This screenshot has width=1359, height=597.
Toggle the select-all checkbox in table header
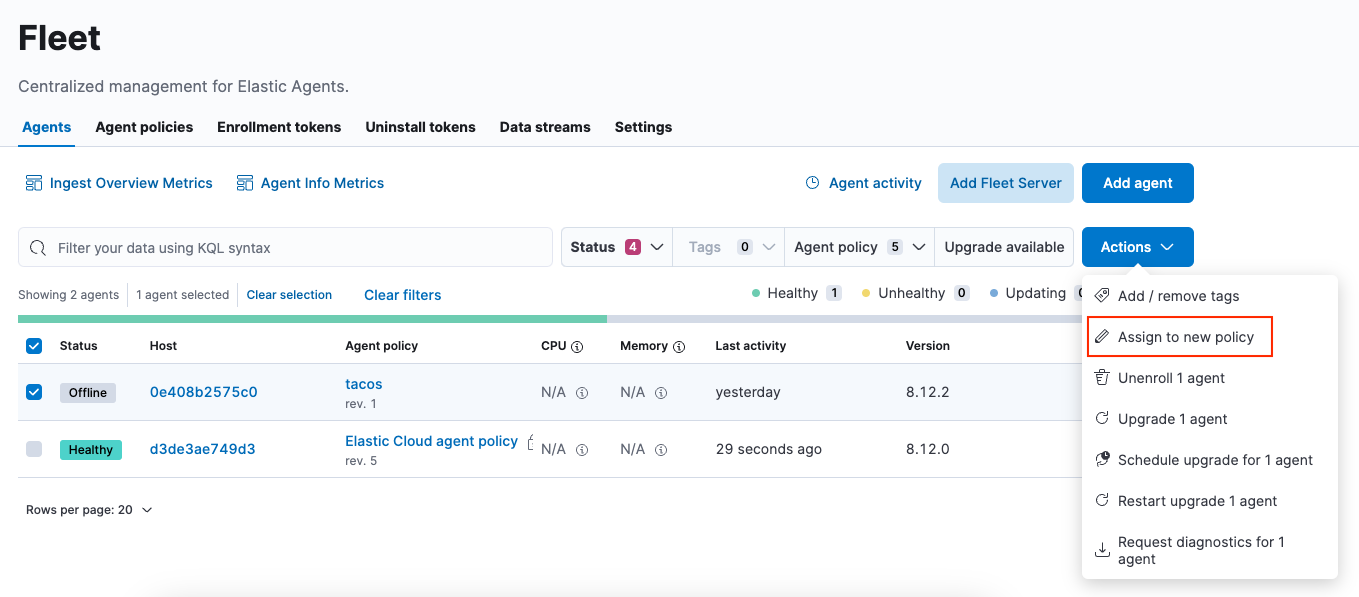(x=34, y=345)
